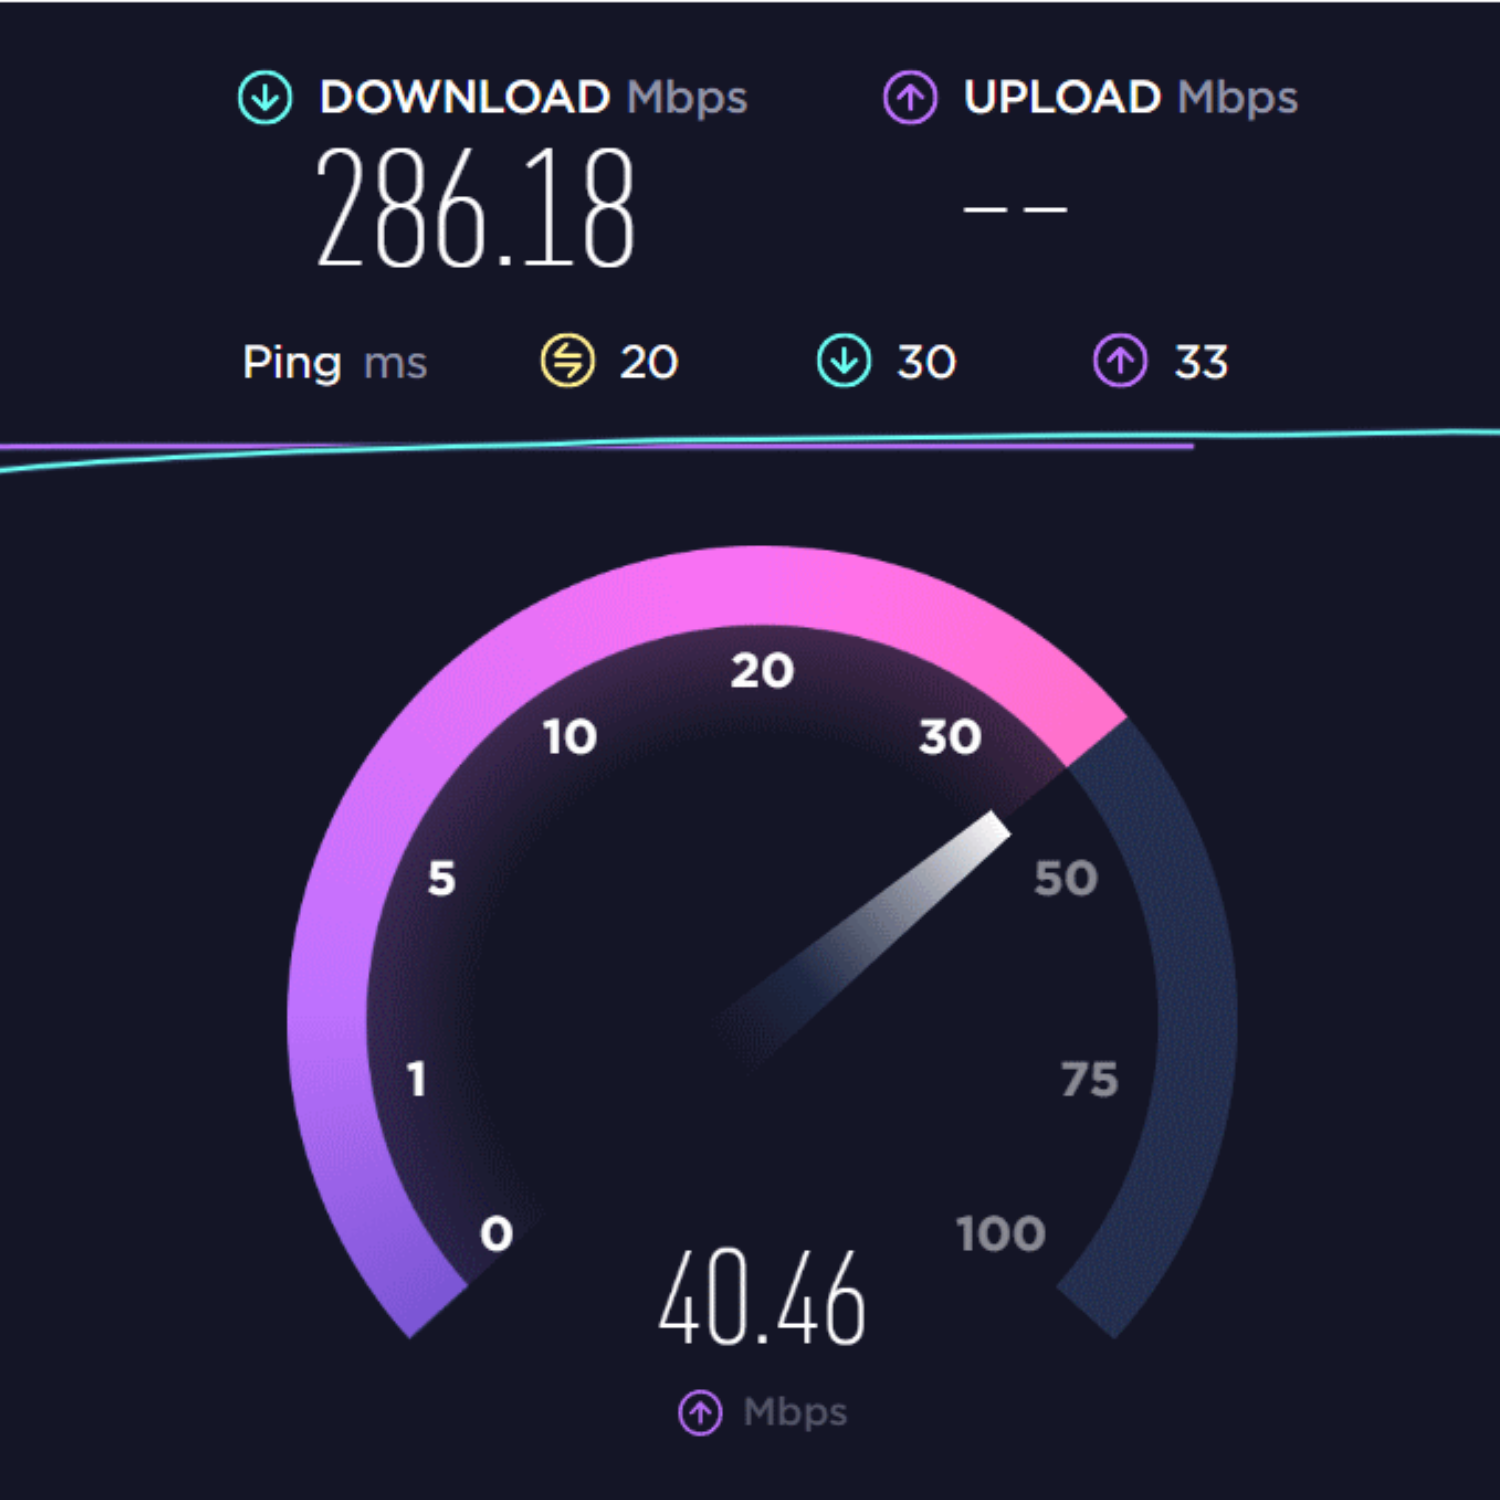
Task: Click the 100 mark on the speed gauge
Action: click(x=1001, y=1234)
